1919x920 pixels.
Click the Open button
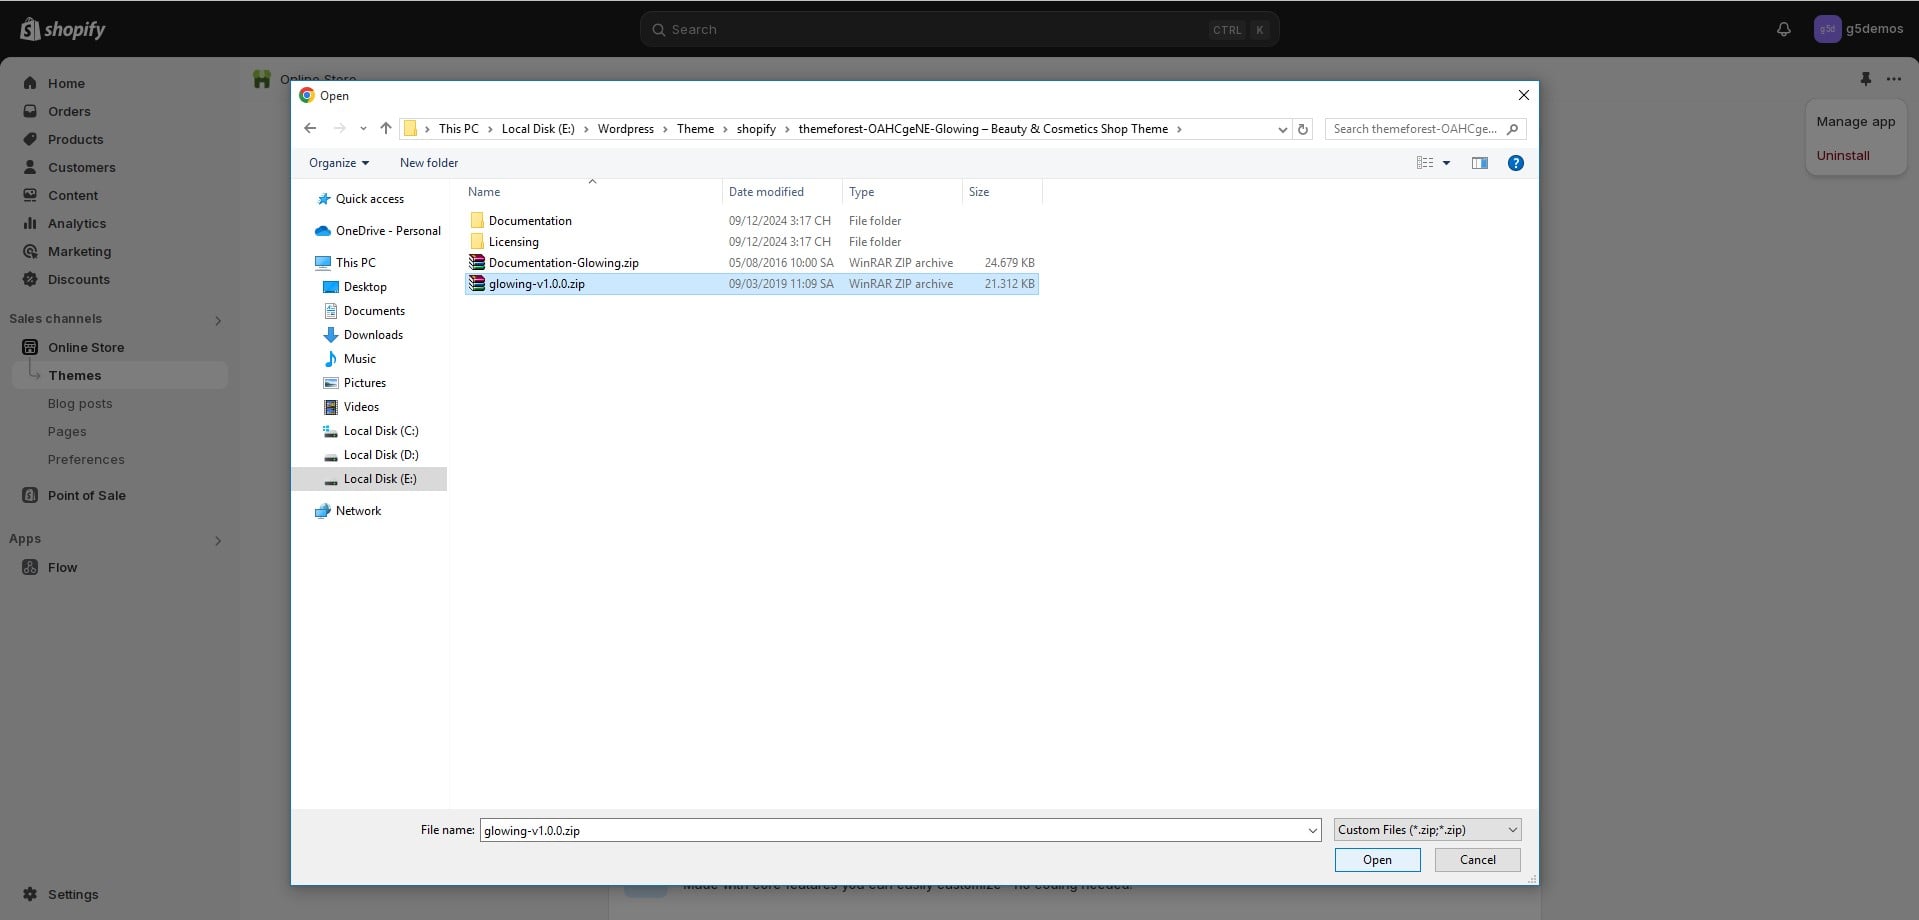[1377, 860]
